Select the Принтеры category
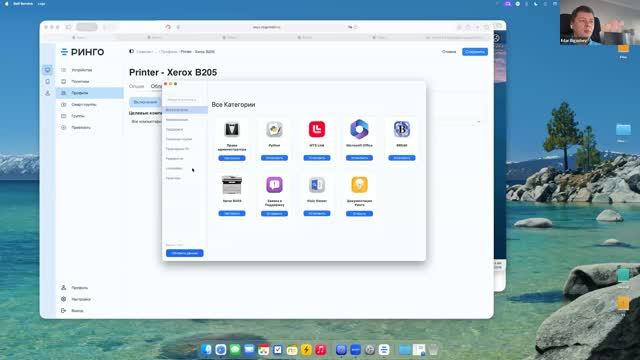Viewport: 640px width, 360px height. click(173, 178)
